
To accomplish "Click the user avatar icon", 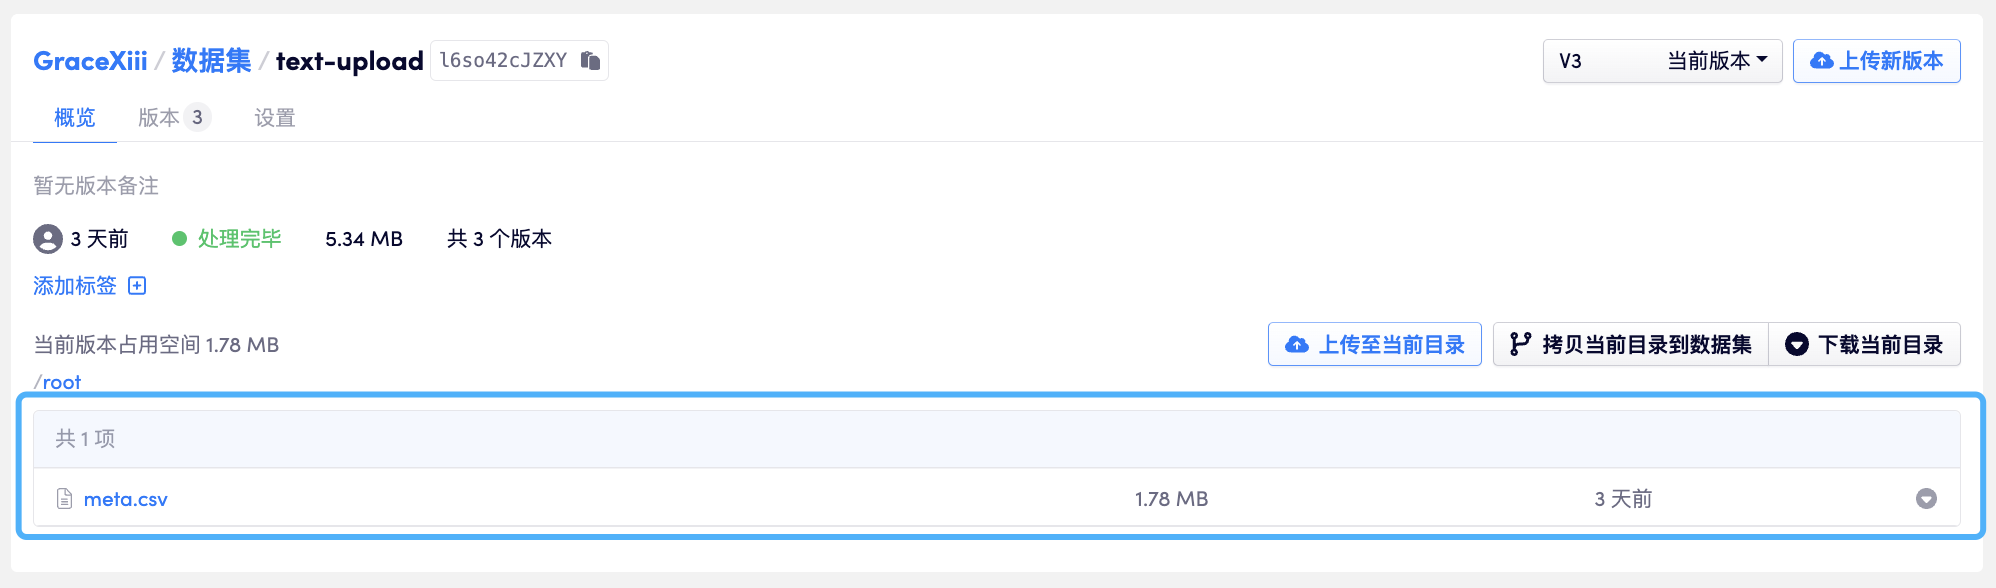I will point(48,239).
